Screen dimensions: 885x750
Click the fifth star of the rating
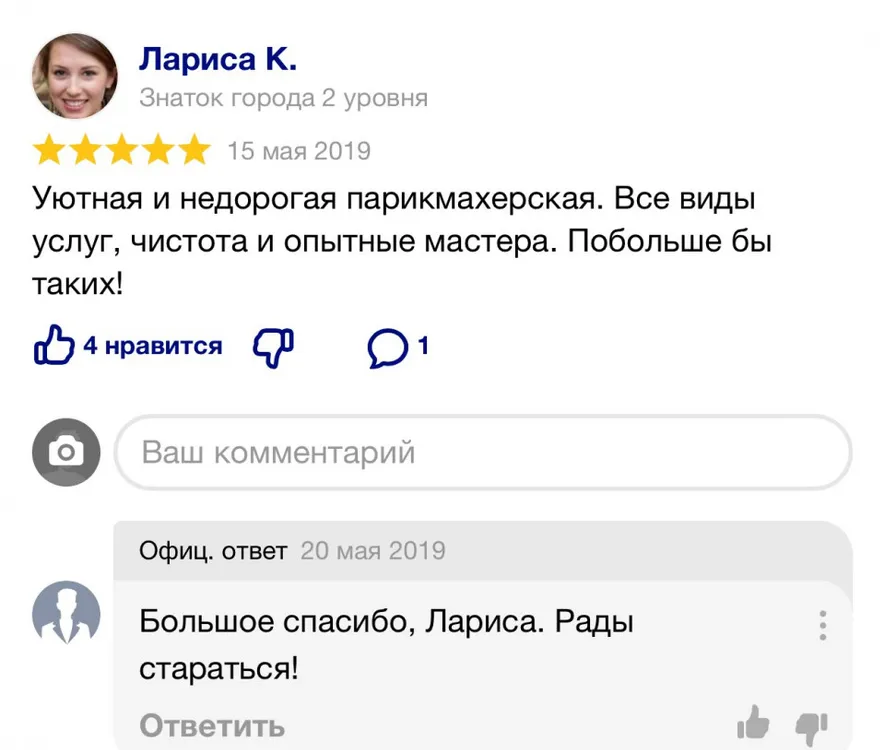(x=195, y=151)
